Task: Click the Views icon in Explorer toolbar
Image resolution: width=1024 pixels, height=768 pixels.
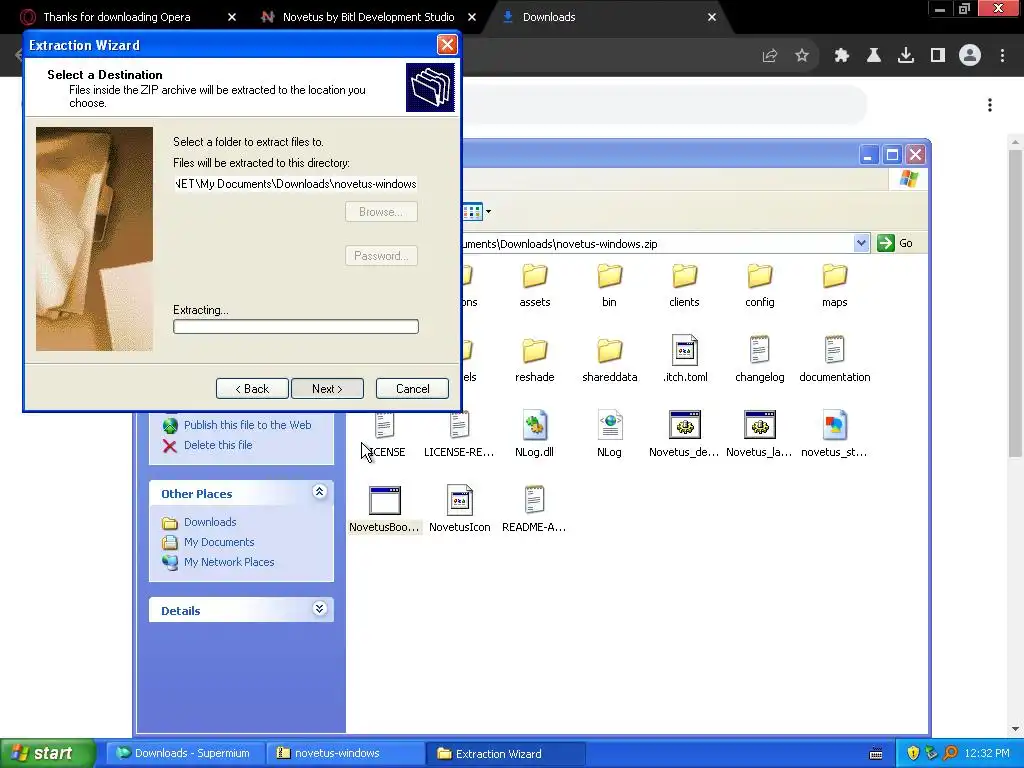Action: tap(472, 212)
